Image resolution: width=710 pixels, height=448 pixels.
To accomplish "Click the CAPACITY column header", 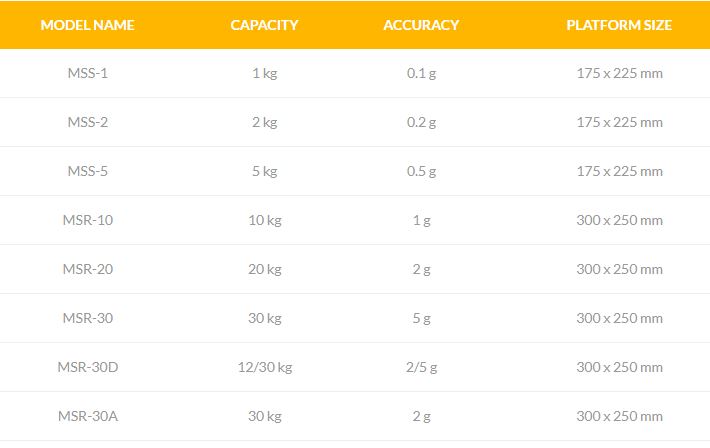I will (x=264, y=25).
